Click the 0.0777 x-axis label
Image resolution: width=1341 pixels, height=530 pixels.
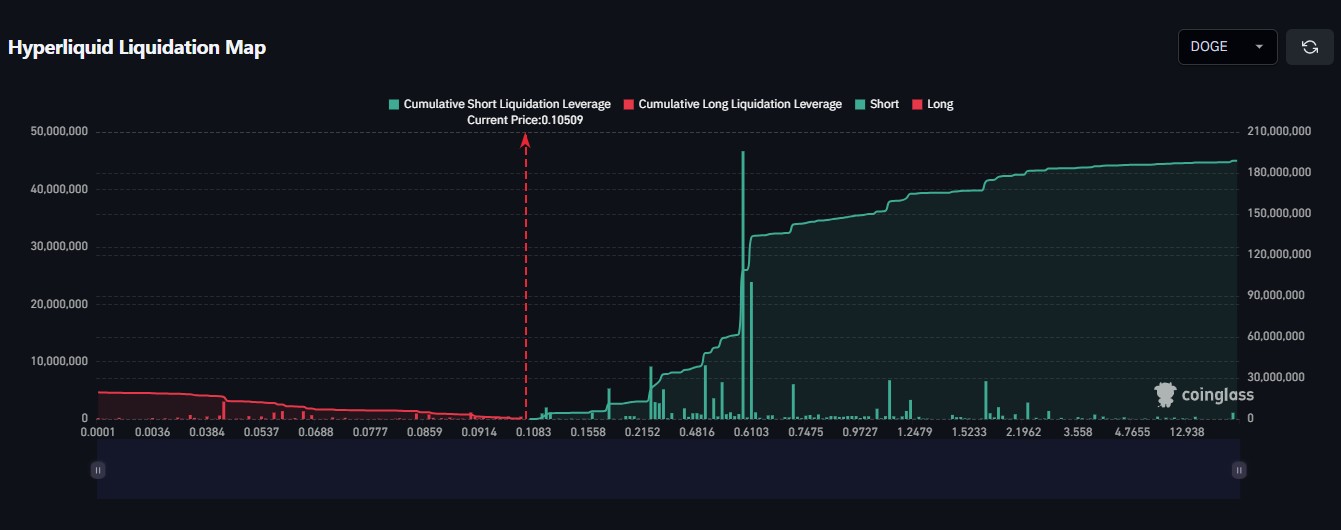pos(370,432)
